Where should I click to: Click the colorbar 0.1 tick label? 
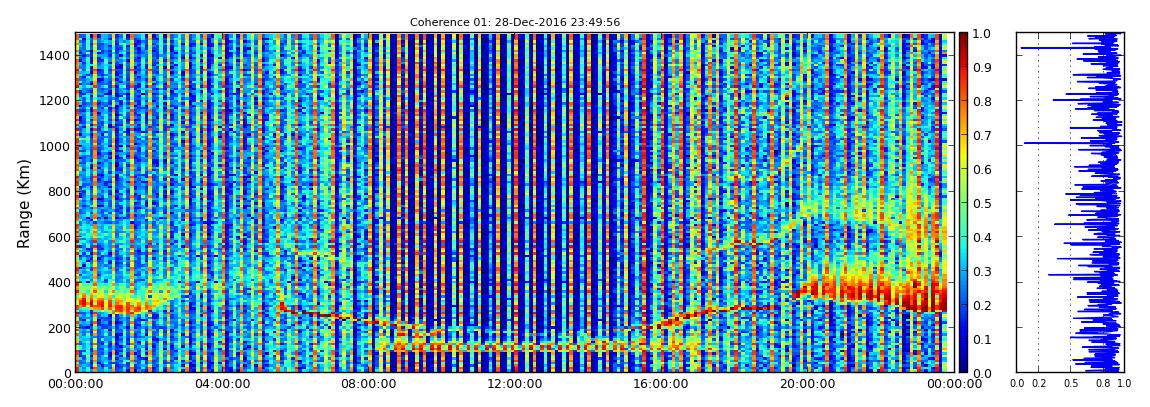tap(981, 340)
